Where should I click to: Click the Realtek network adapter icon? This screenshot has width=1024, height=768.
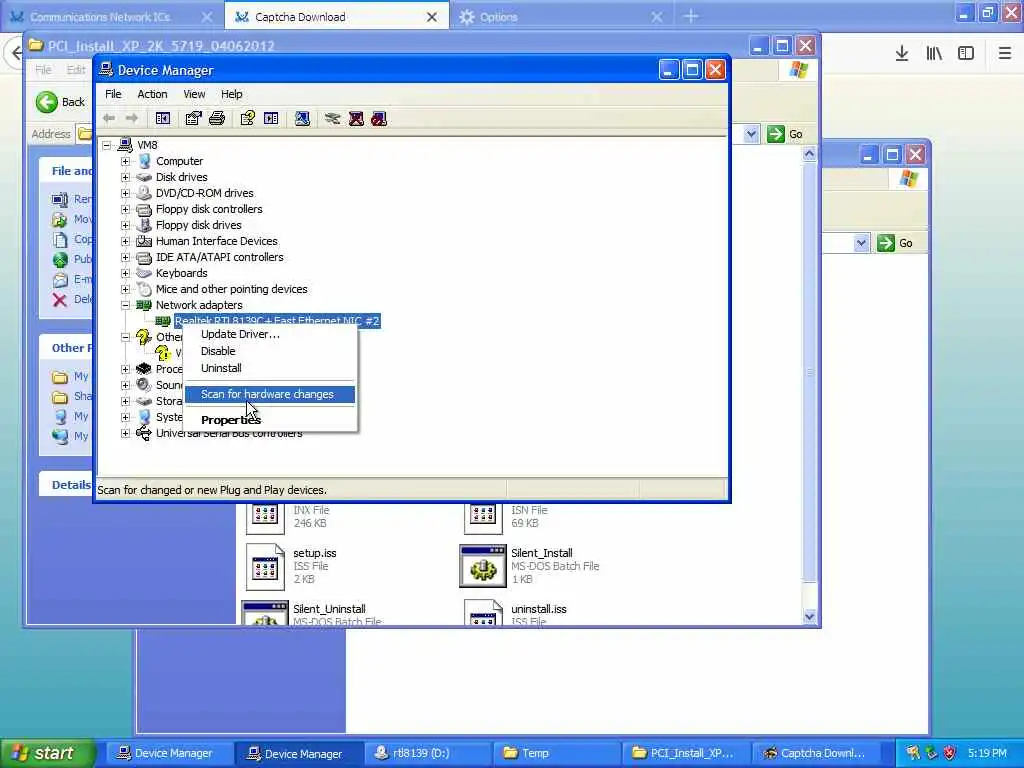163,321
